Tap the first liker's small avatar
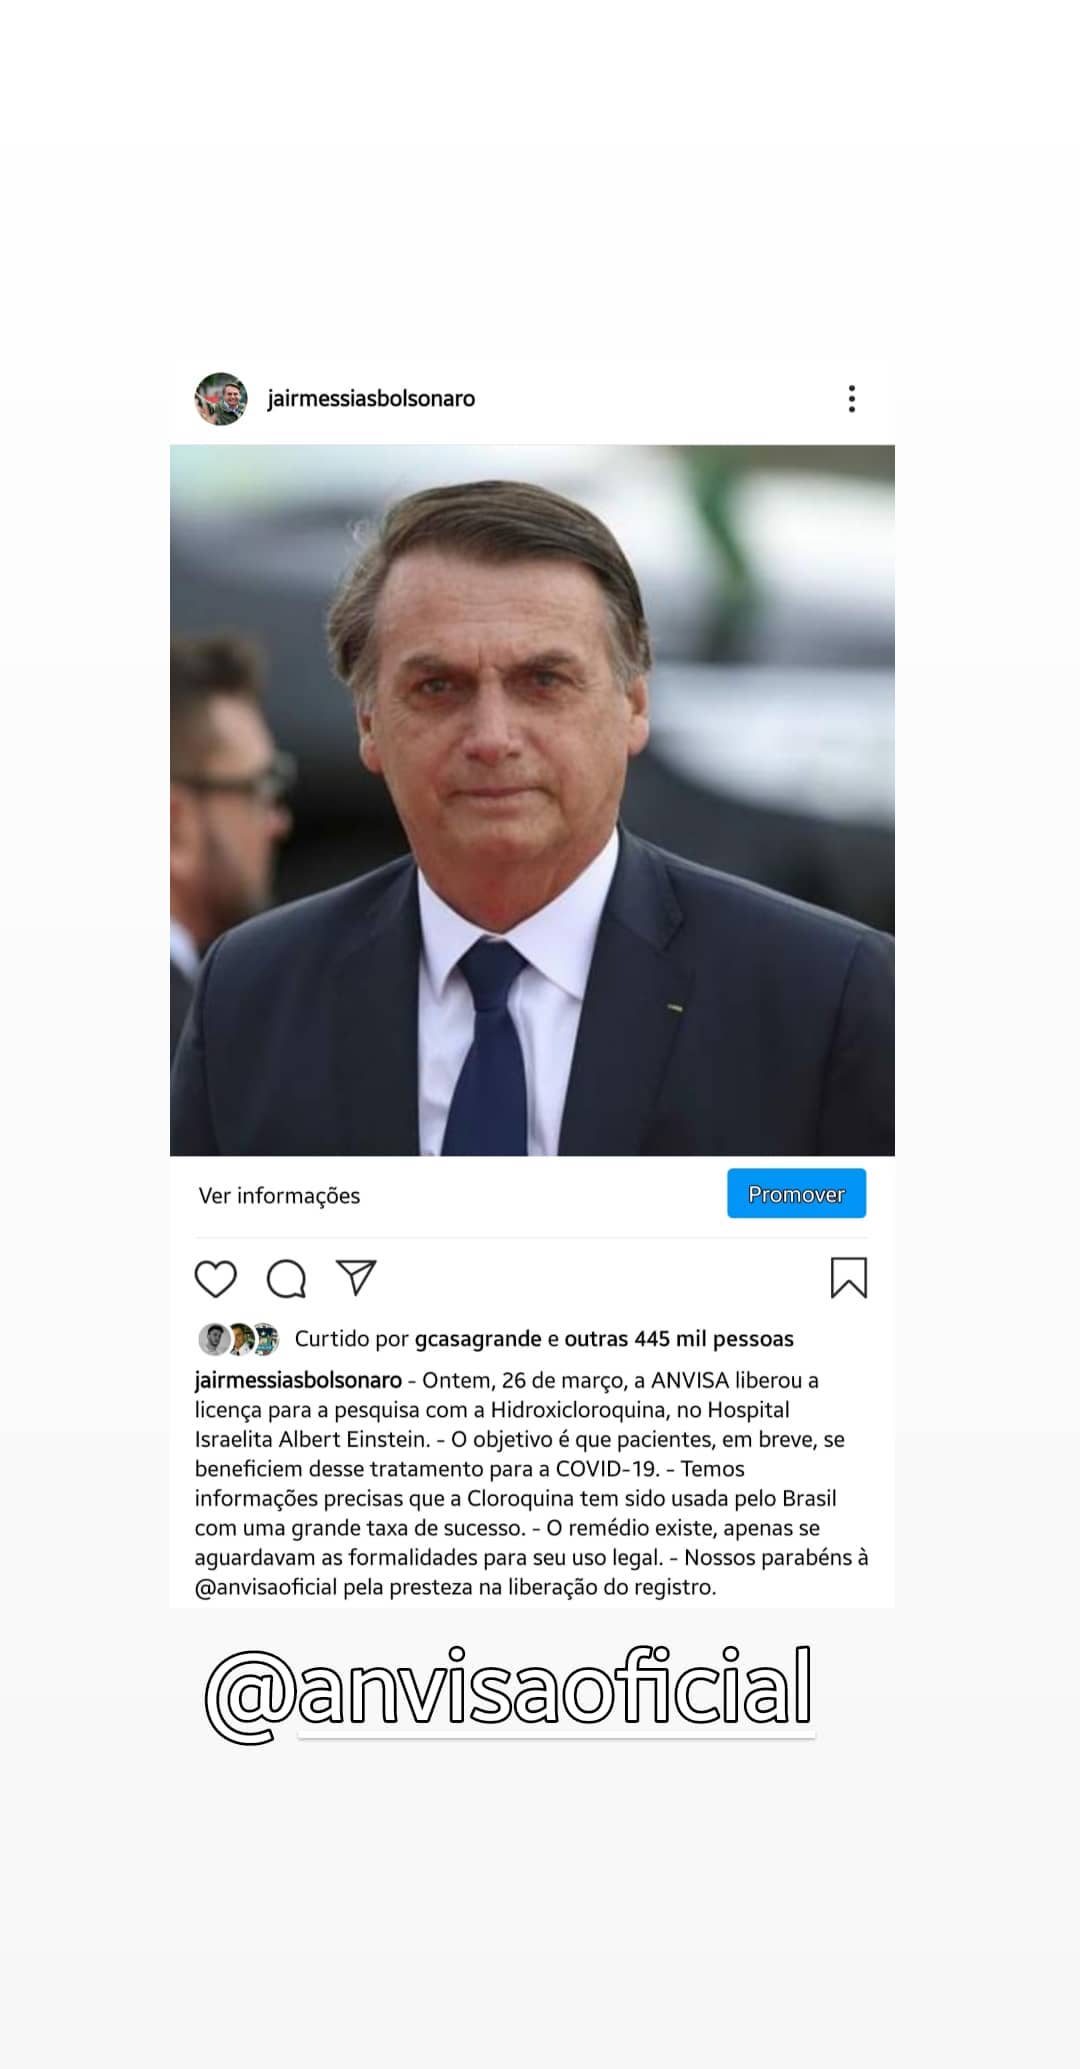 [214, 1339]
